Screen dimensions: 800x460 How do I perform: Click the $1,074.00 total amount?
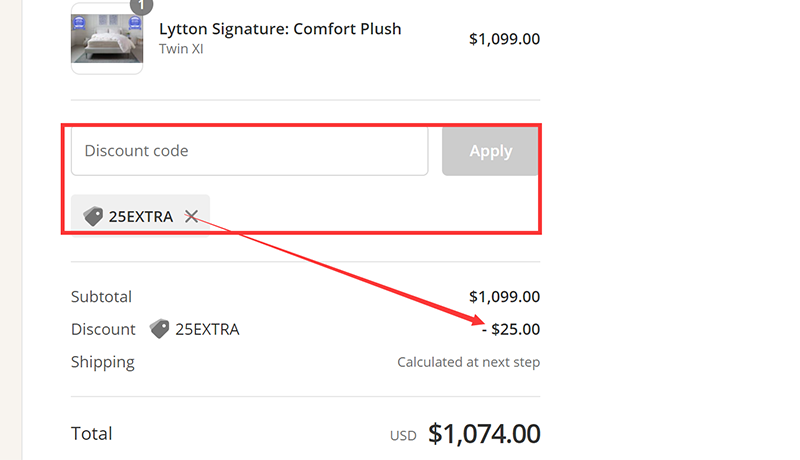(x=484, y=434)
